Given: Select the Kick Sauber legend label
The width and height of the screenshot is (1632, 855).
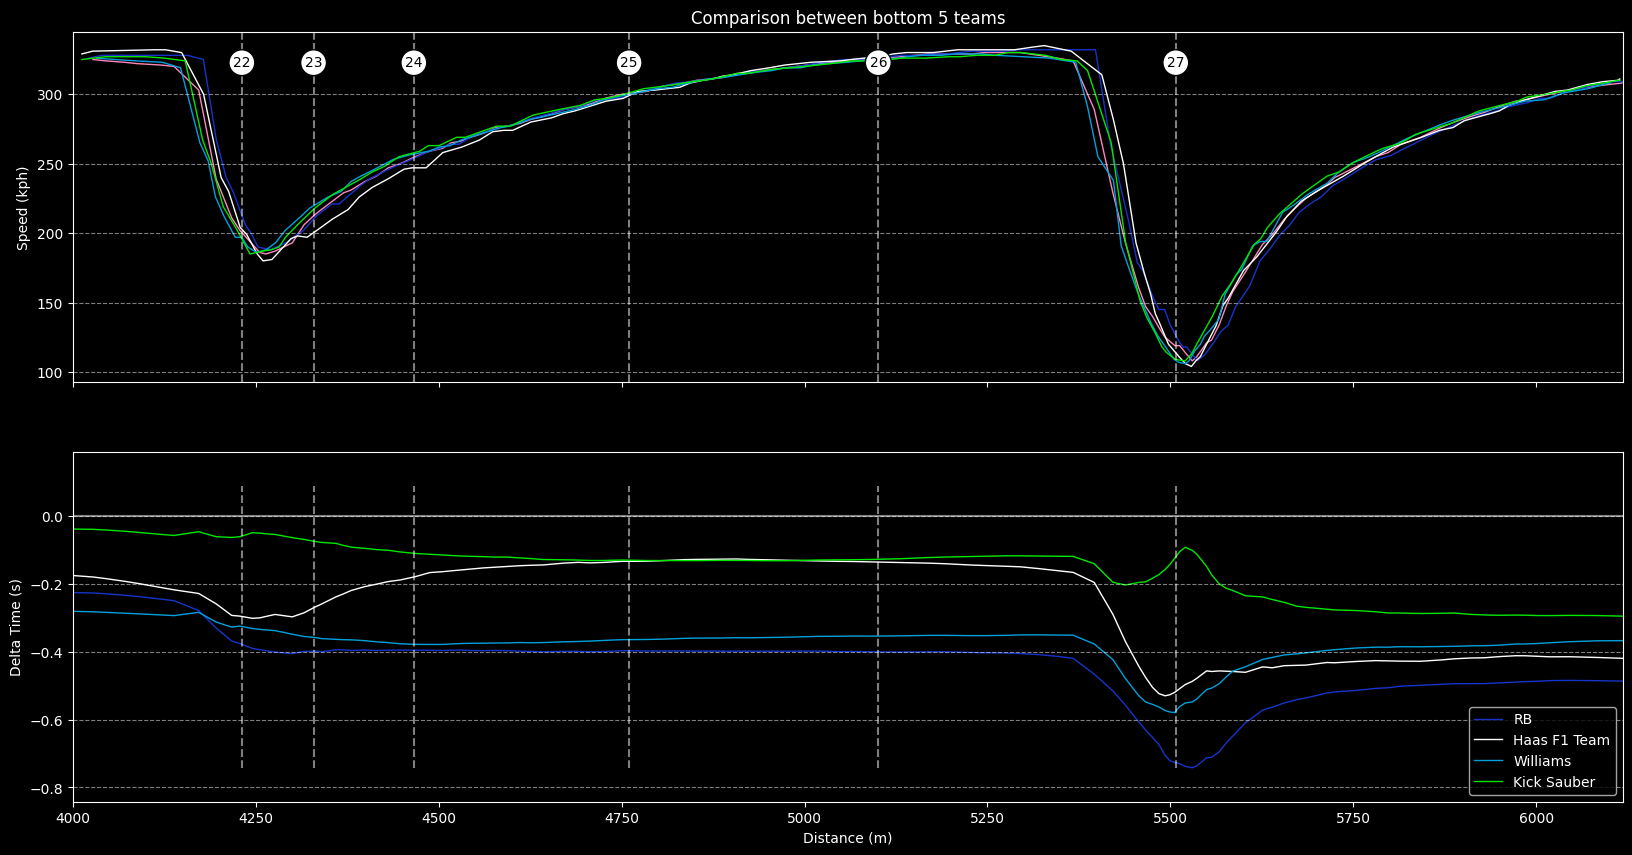Looking at the screenshot, I should 1554,783.
